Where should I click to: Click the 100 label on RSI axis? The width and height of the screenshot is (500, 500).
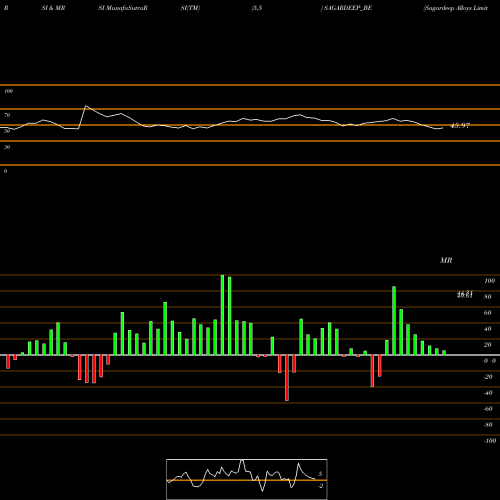(x=8, y=91)
